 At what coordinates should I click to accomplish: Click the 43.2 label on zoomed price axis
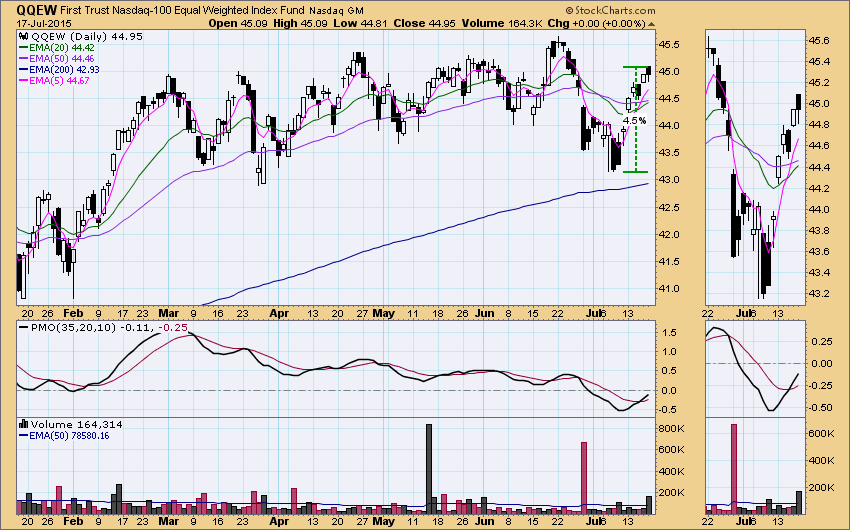[x=819, y=294]
